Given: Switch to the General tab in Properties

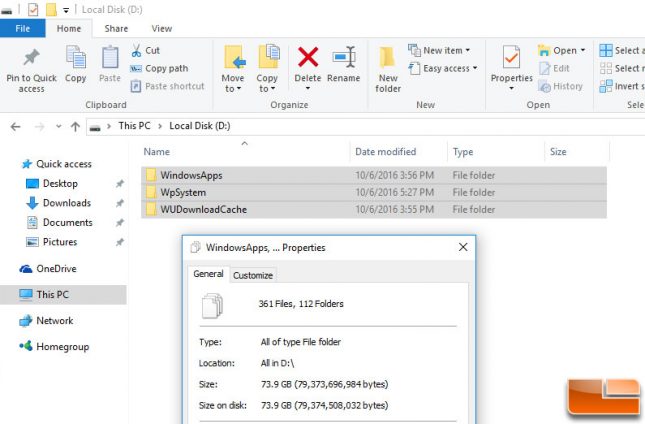Looking at the screenshot, I should click(x=208, y=274).
